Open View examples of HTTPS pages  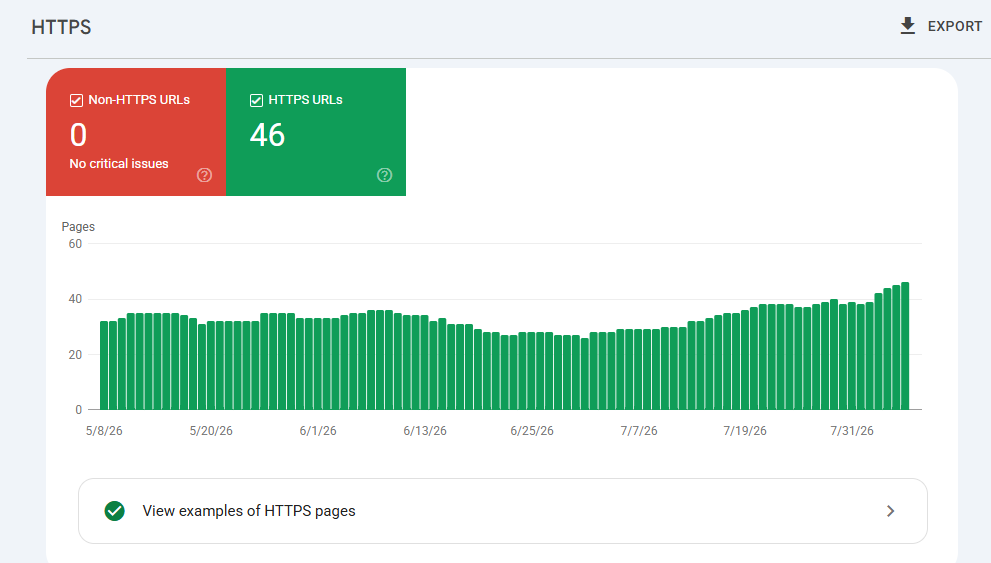[502, 511]
